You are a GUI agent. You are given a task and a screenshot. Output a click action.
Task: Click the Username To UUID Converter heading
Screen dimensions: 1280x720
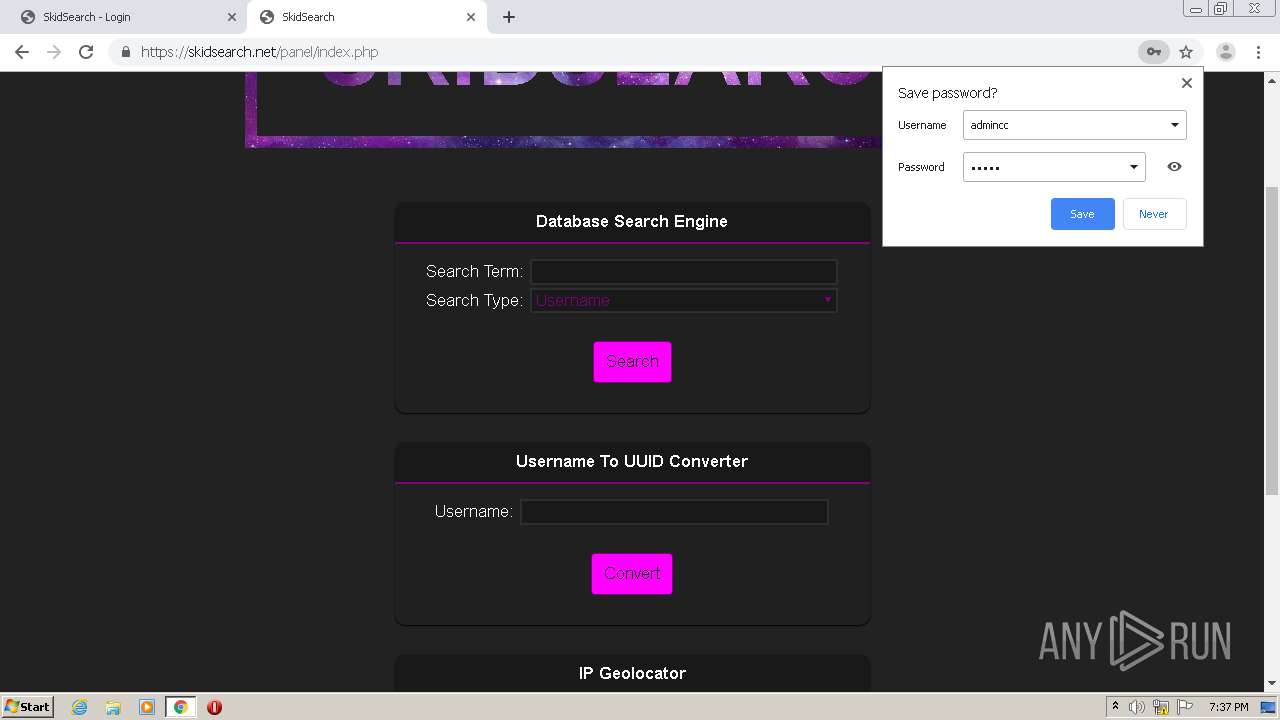pos(632,462)
